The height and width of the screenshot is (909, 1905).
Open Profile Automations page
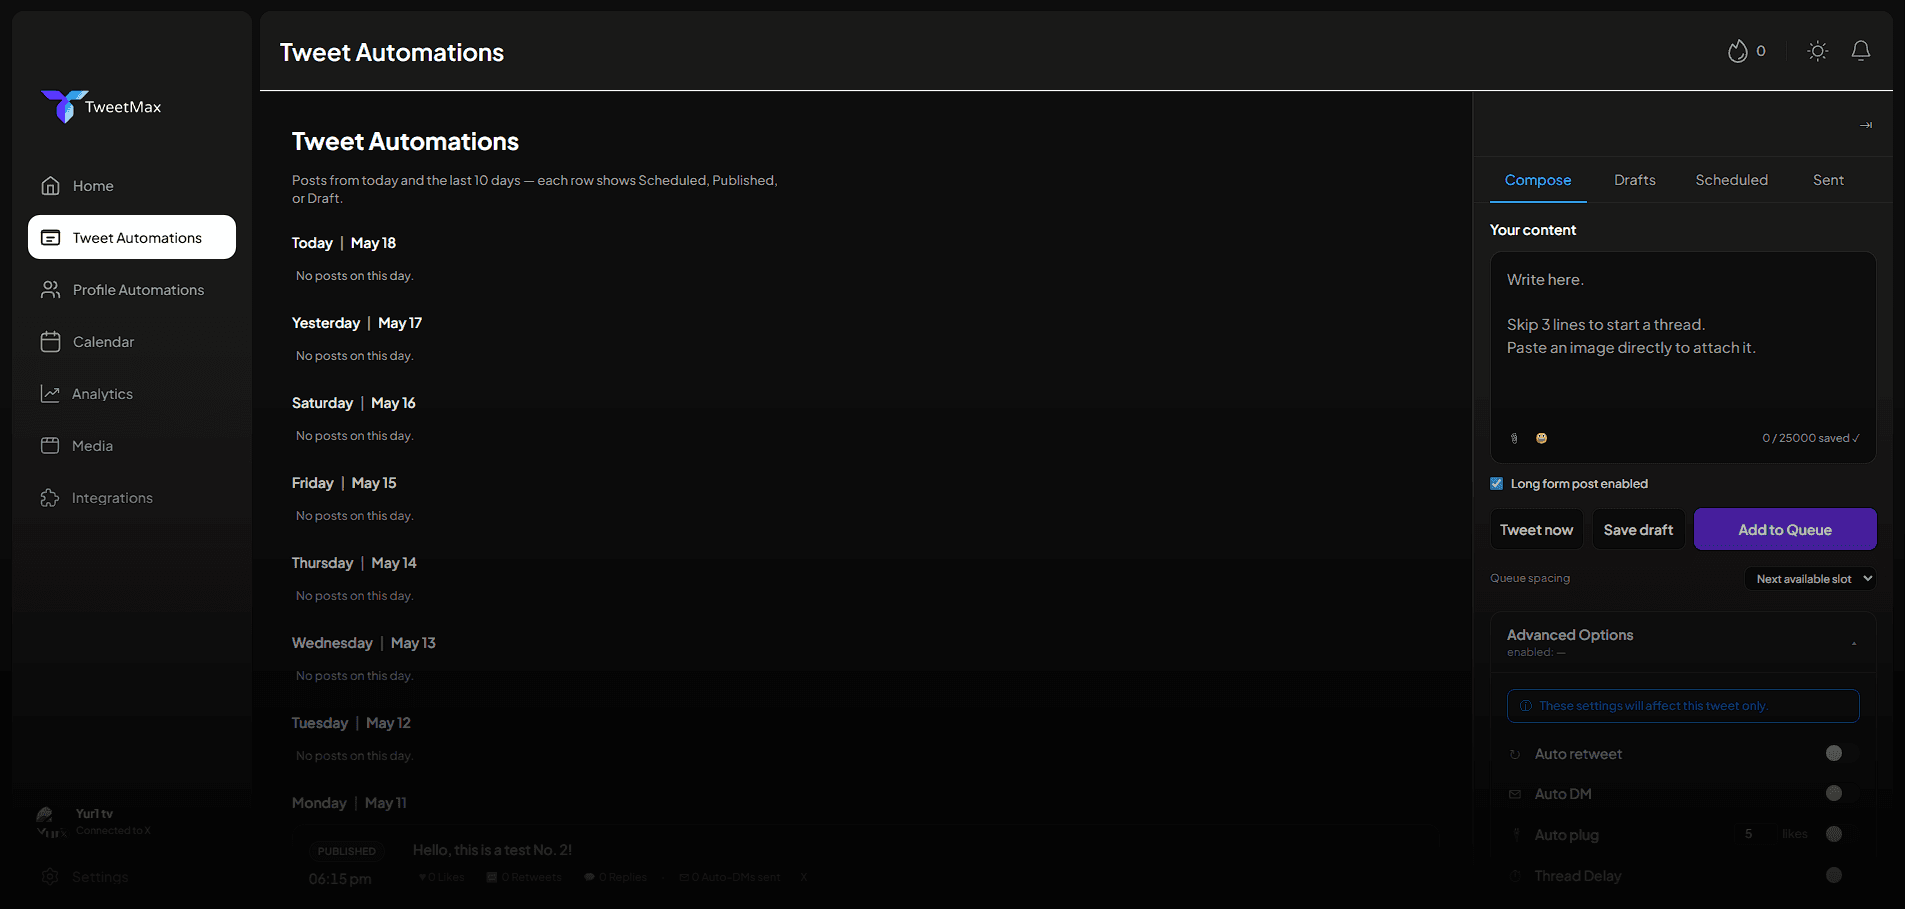point(132,290)
